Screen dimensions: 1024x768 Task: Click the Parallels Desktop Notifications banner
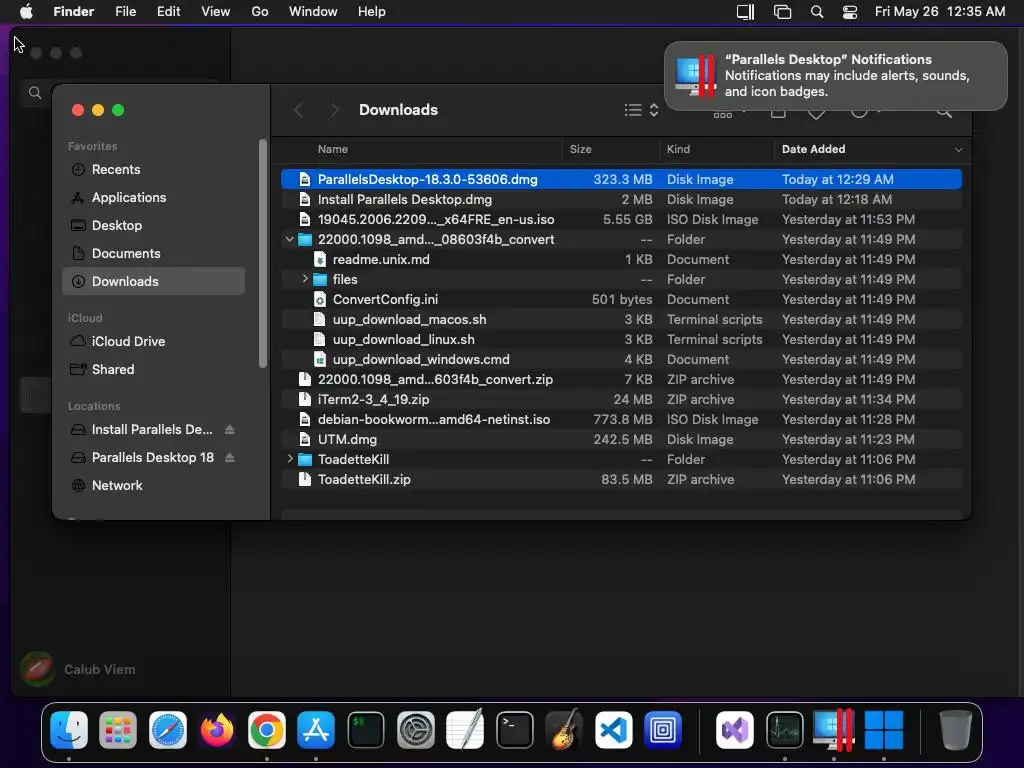click(835, 76)
